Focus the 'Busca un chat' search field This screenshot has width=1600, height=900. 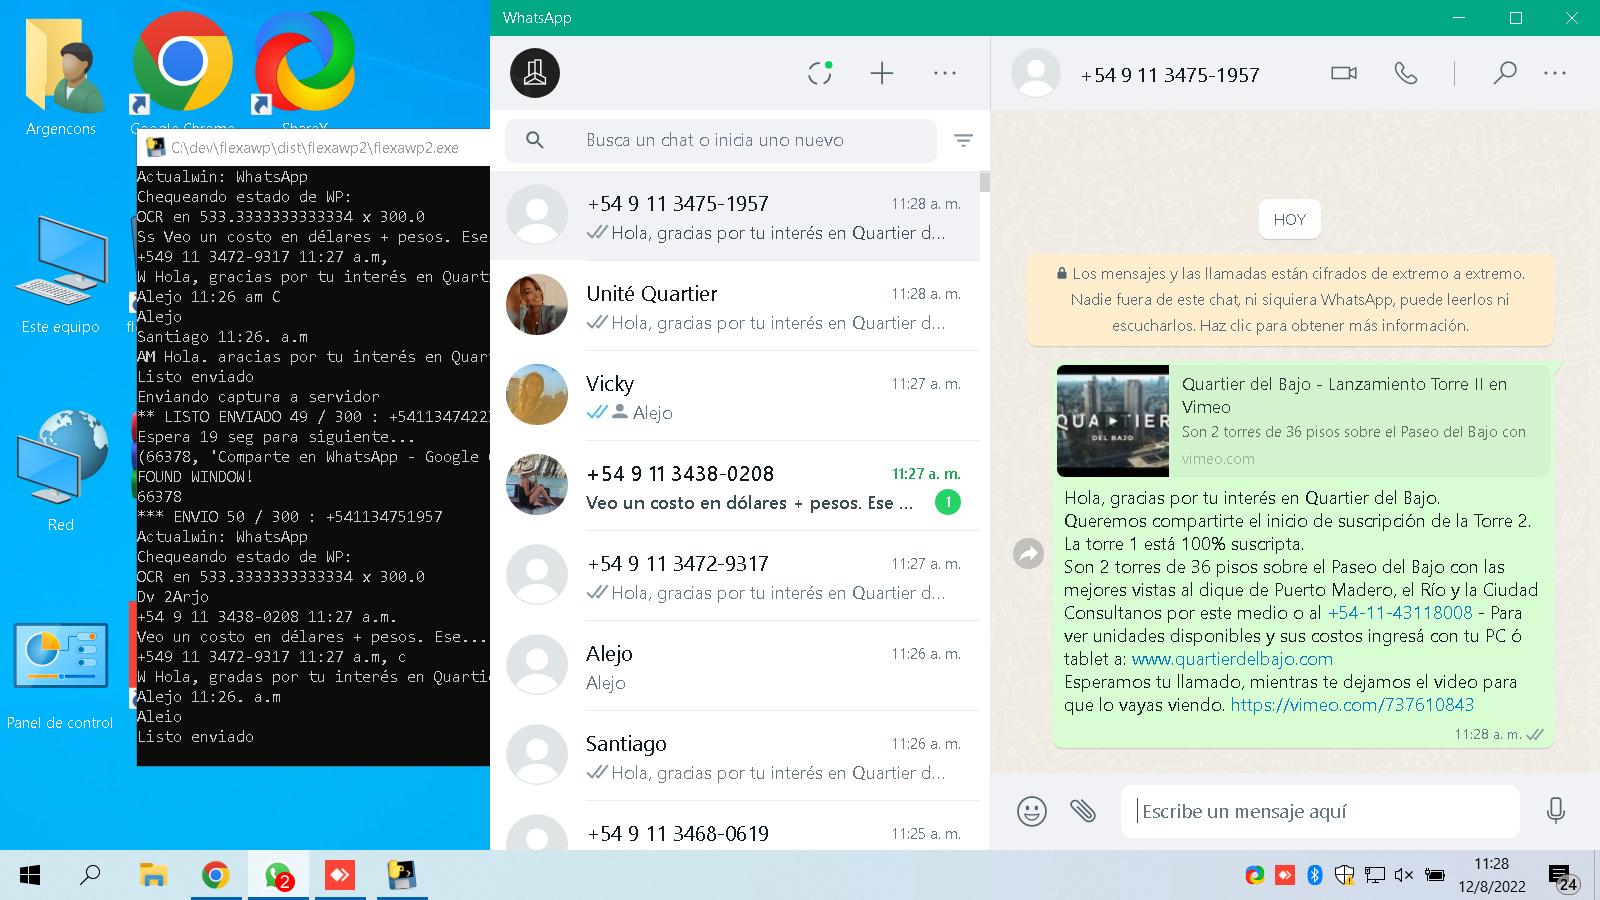point(720,141)
